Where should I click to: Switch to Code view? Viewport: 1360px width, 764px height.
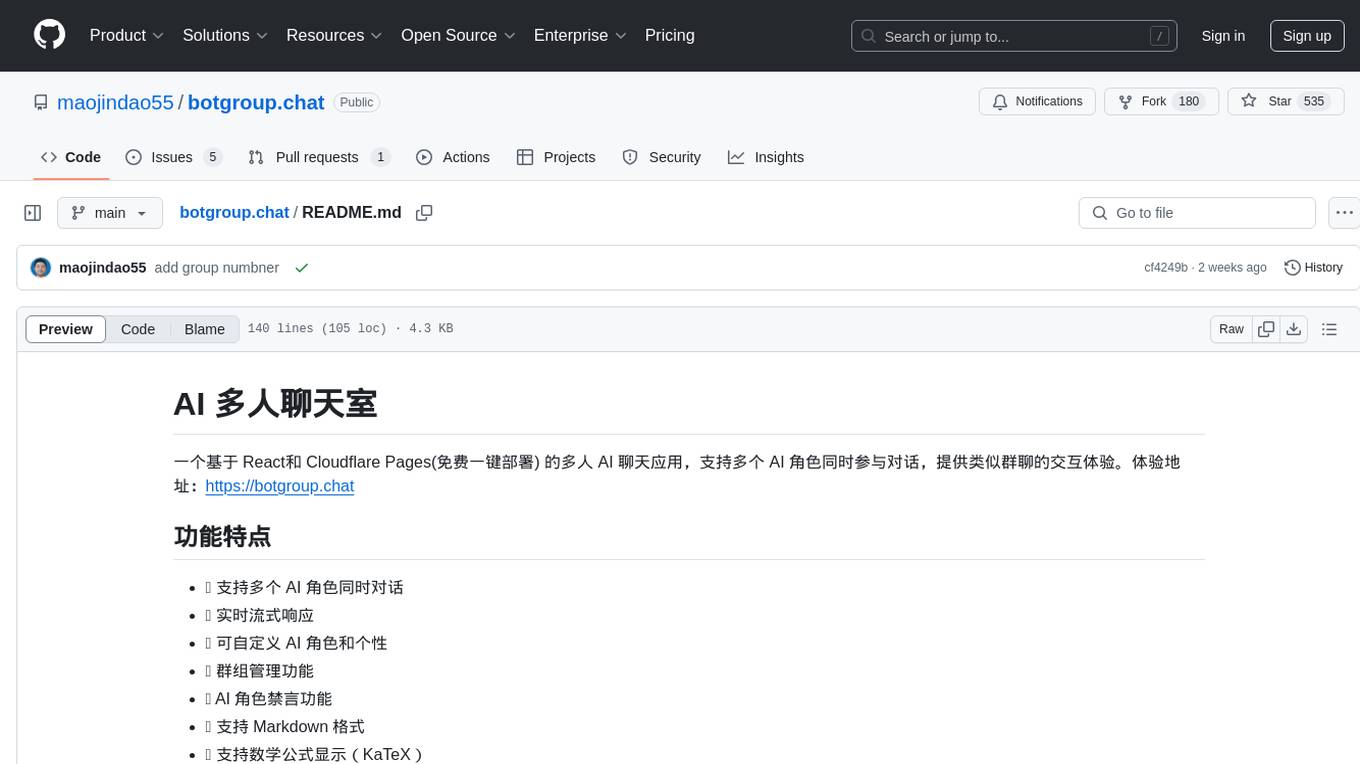(138, 329)
